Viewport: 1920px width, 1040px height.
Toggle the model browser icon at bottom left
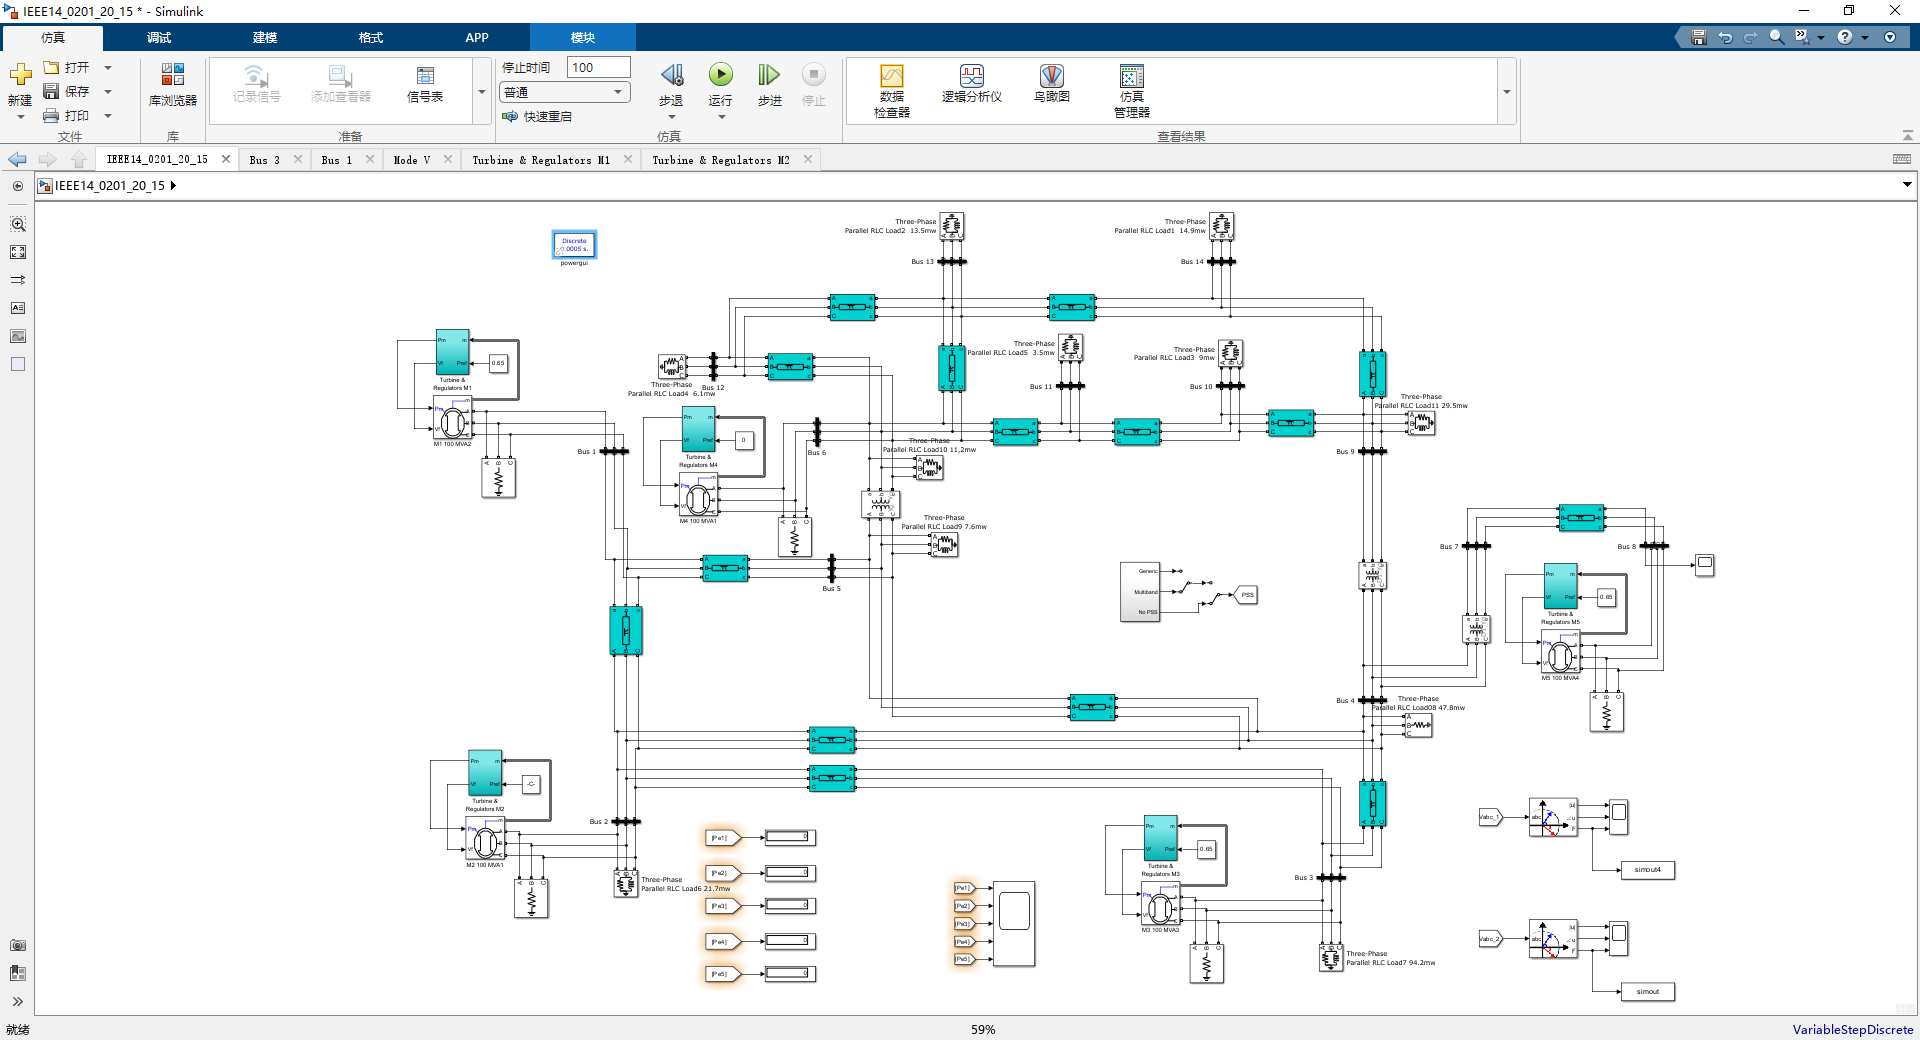point(18,973)
